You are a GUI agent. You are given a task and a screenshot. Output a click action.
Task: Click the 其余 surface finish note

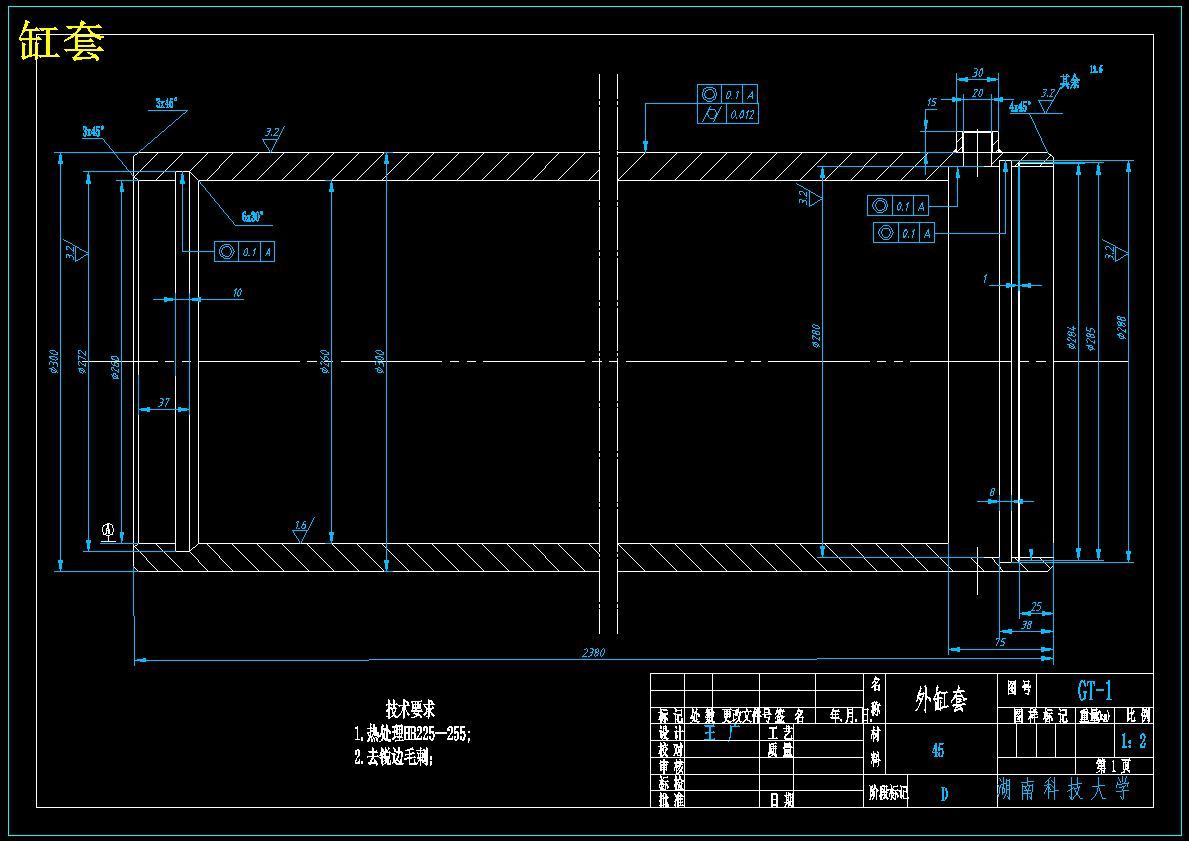click(1070, 81)
